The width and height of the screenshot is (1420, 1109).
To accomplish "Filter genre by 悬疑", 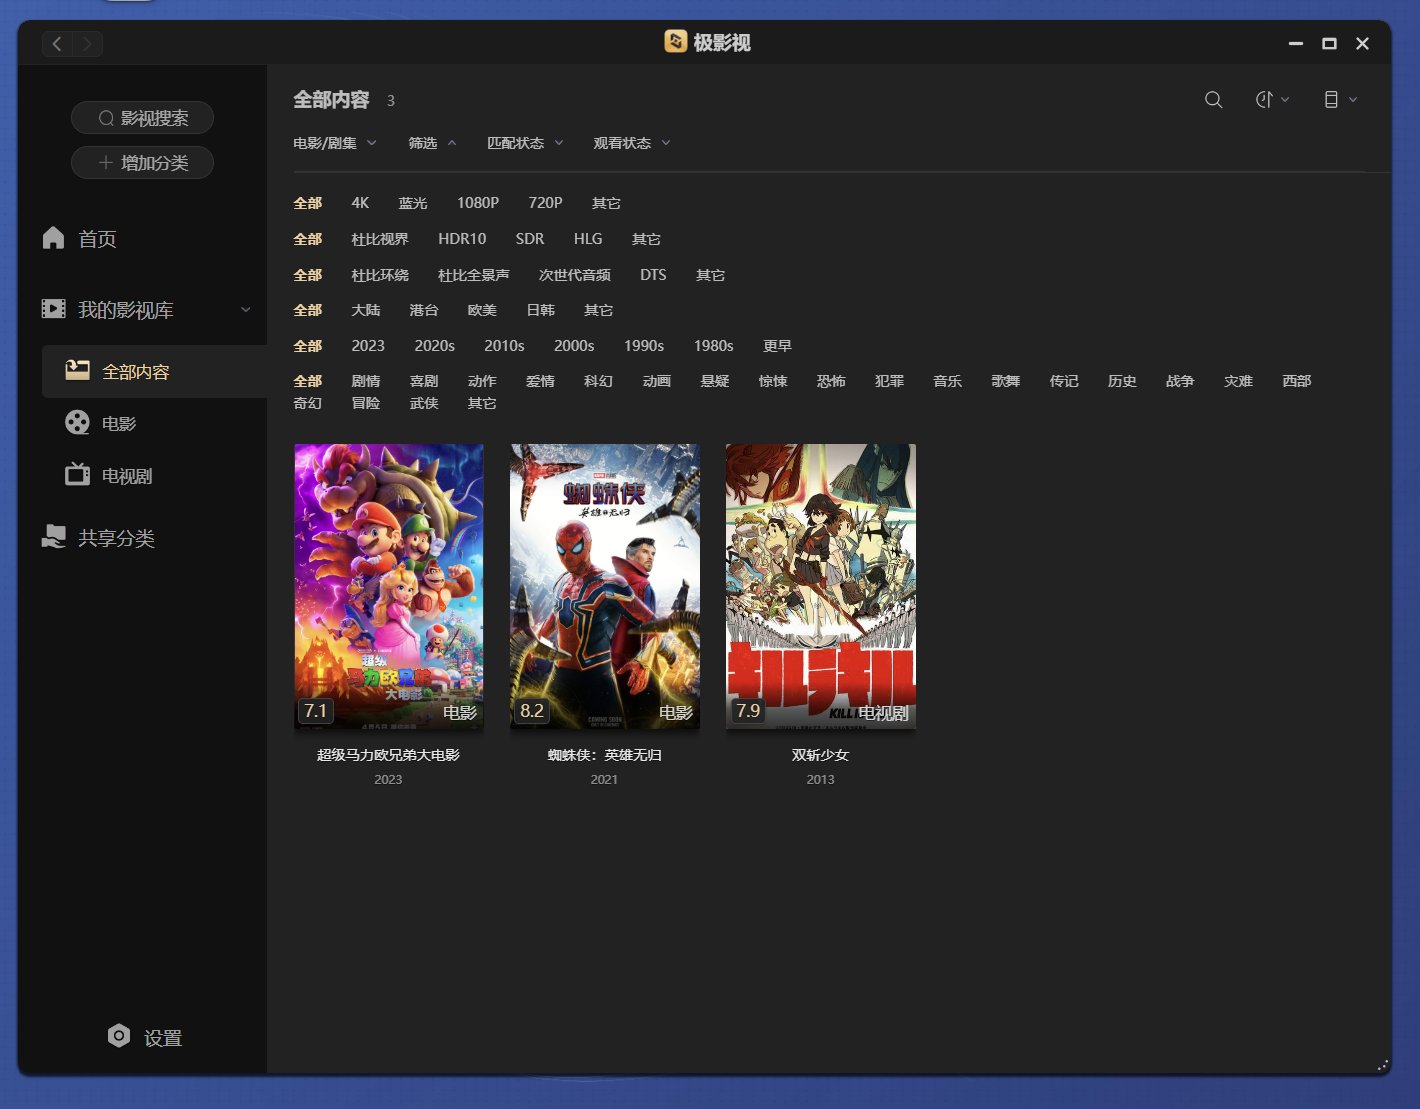I will click(x=715, y=381).
